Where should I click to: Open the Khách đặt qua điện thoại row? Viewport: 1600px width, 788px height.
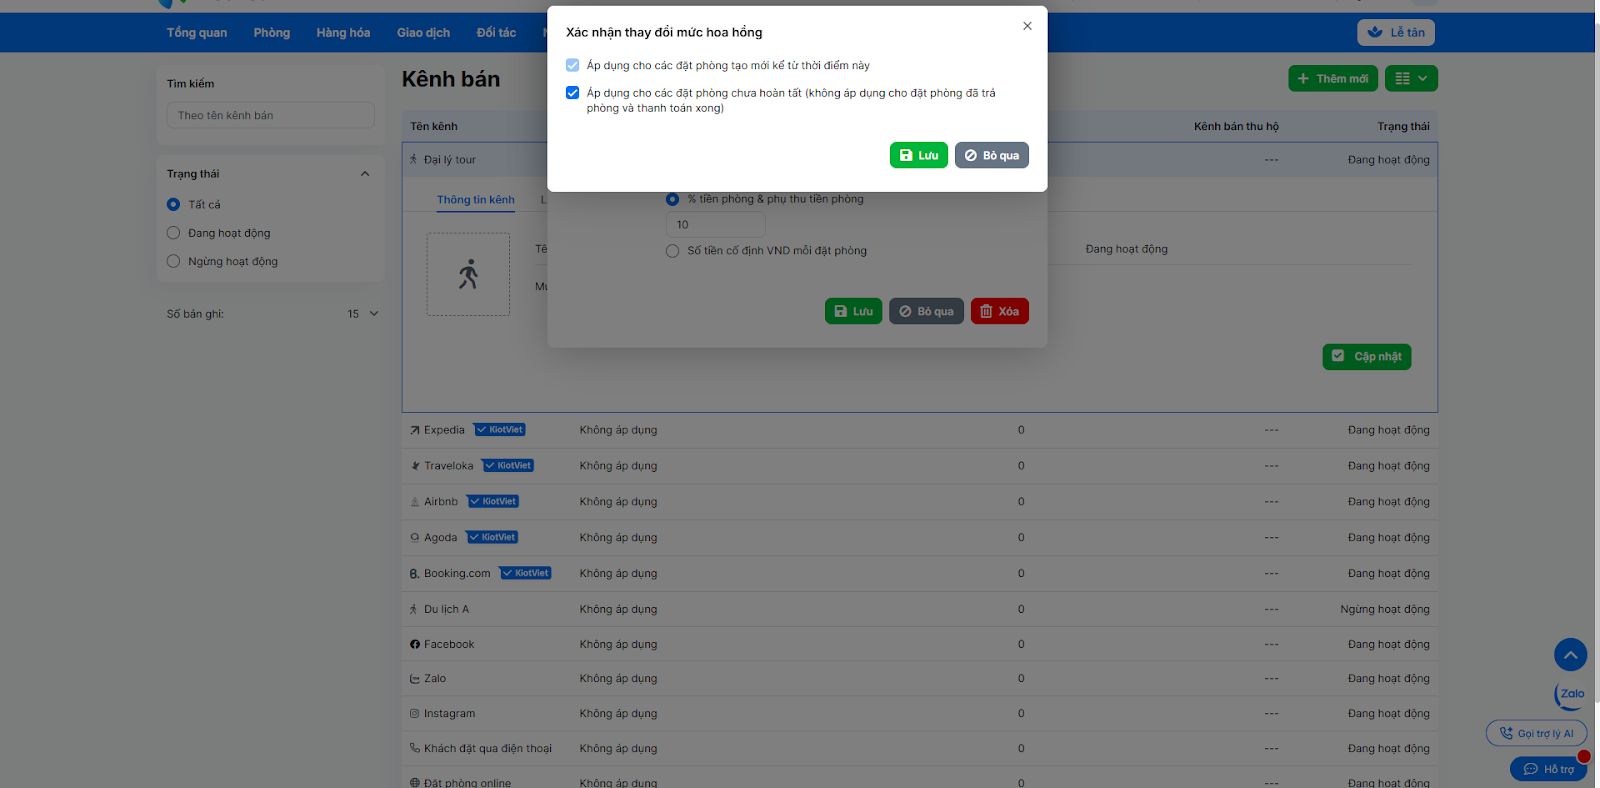point(919,748)
